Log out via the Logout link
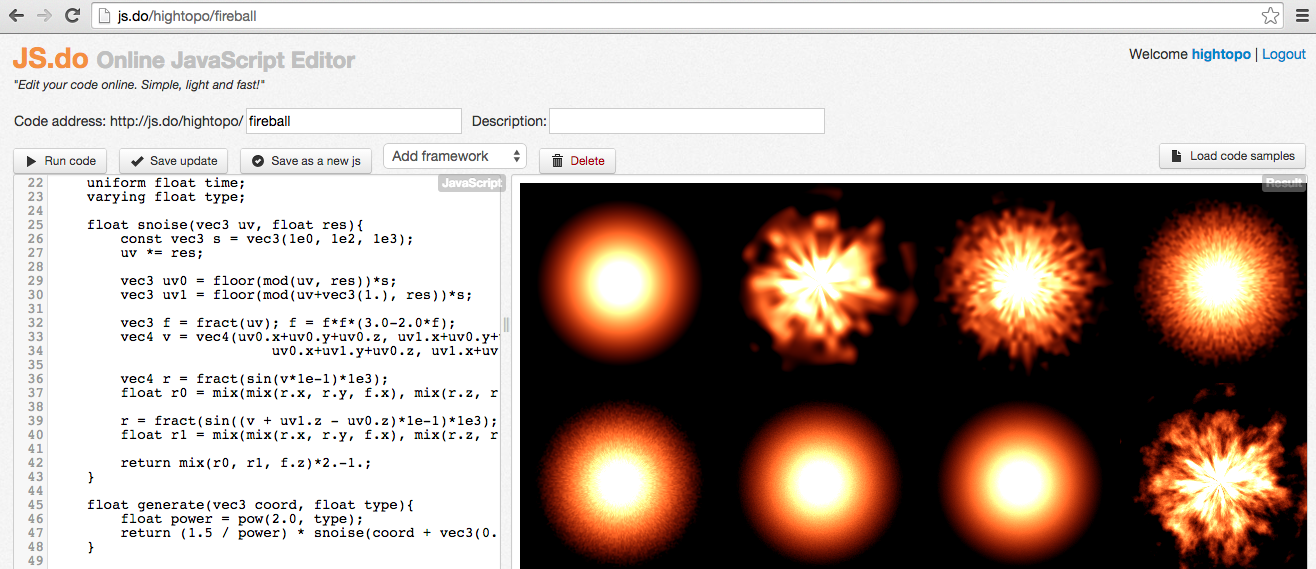Viewport: 1316px width, 569px height. tap(1284, 54)
